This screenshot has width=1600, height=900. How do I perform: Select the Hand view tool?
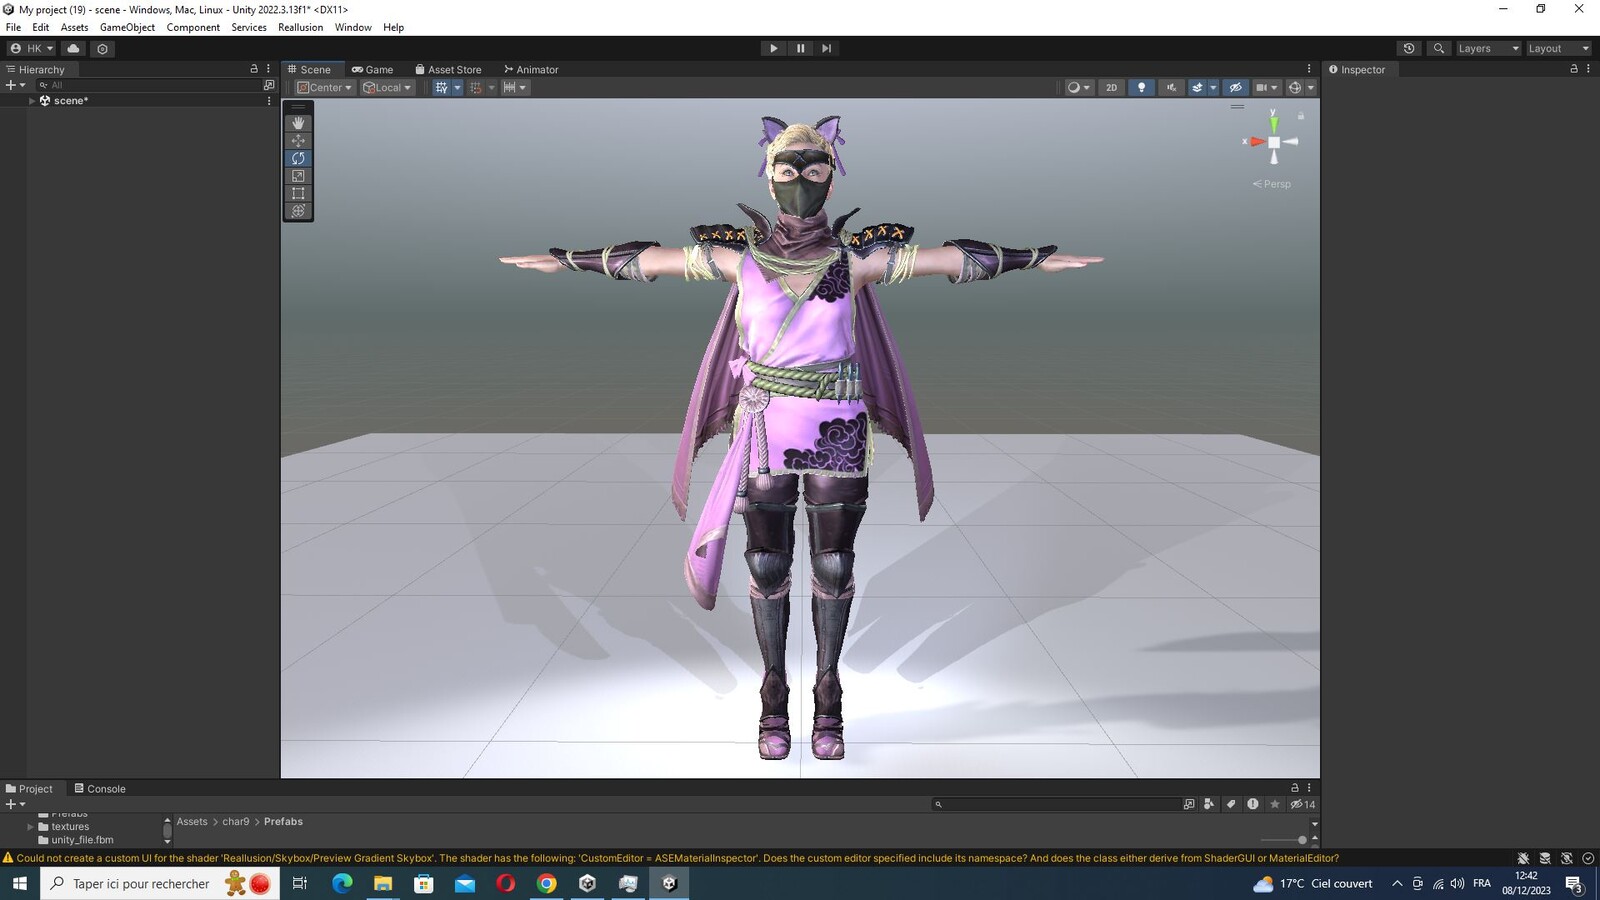pyautogui.click(x=298, y=122)
